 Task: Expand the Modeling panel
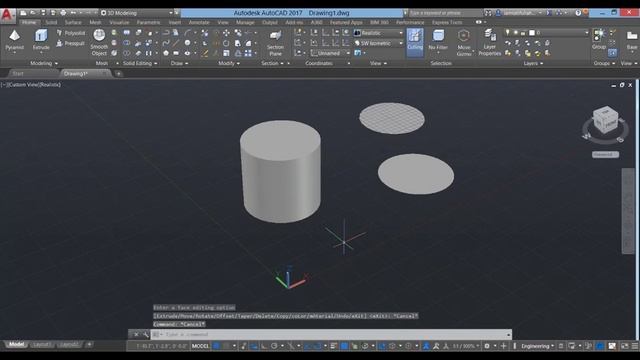(44, 63)
